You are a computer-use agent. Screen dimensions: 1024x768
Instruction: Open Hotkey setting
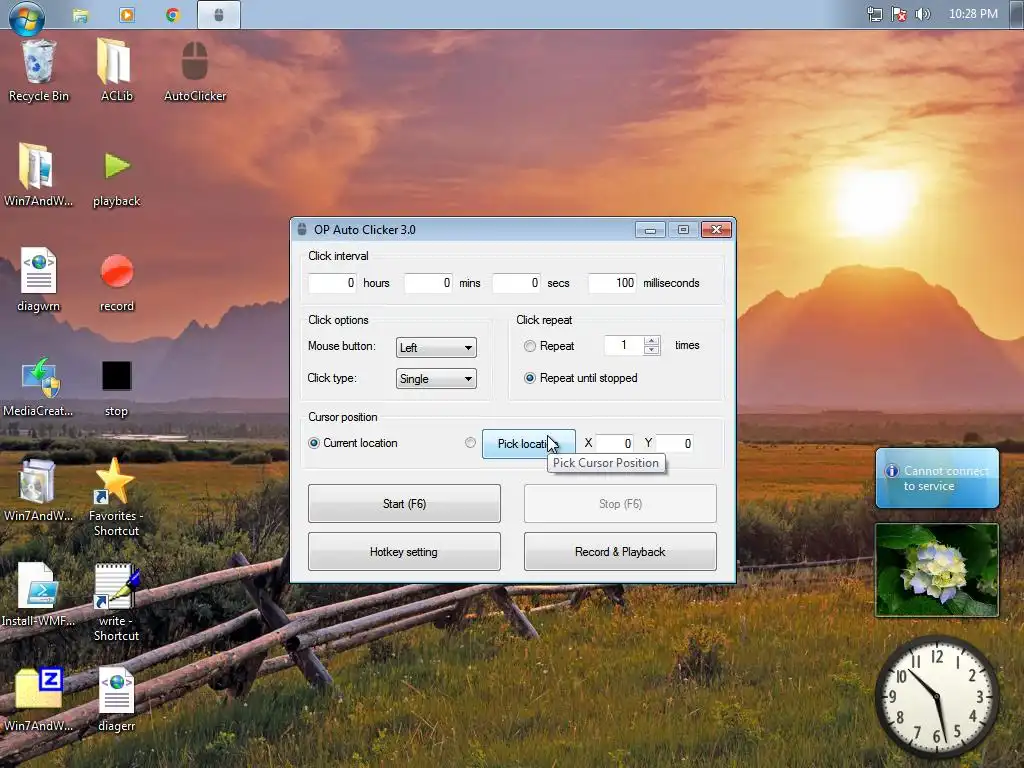click(x=404, y=552)
